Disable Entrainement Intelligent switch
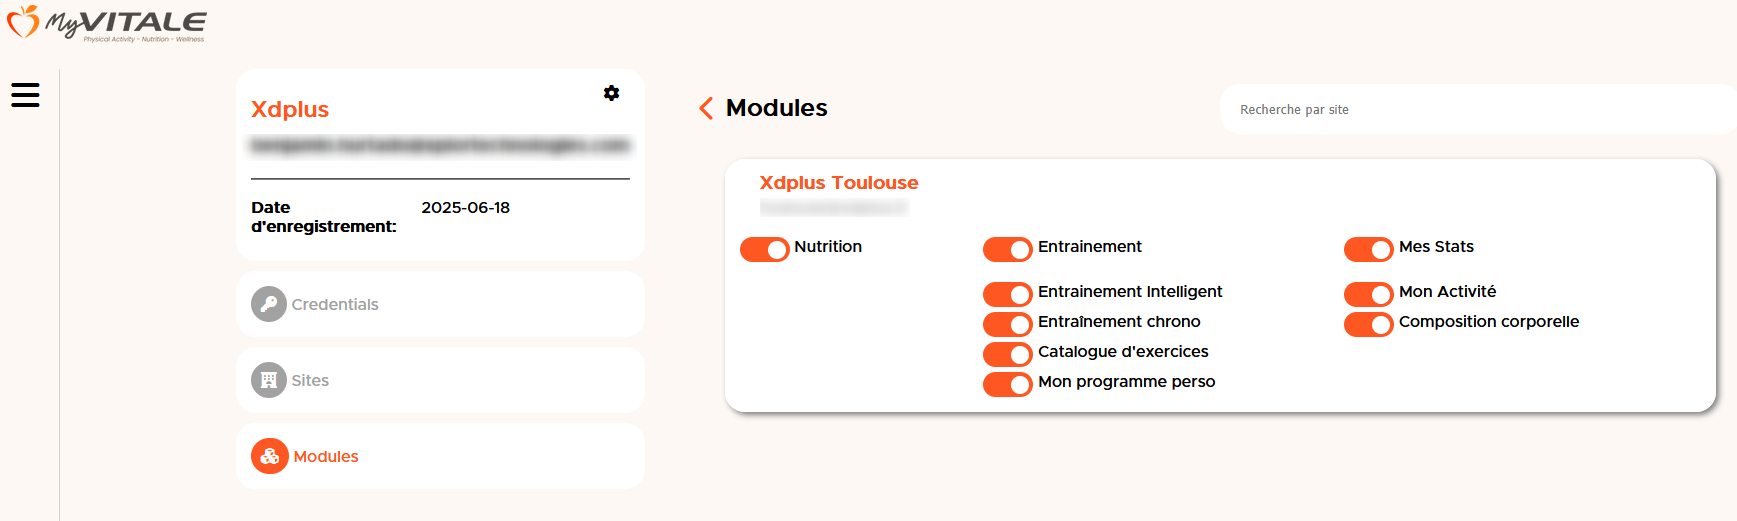This screenshot has width=1737, height=521. pyautogui.click(x=1008, y=294)
